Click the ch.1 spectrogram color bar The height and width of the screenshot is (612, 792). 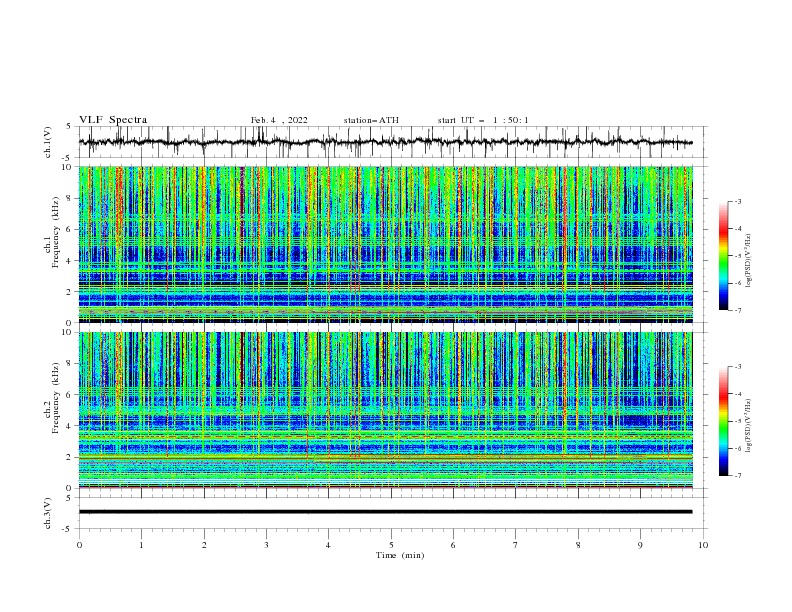pos(724,256)
